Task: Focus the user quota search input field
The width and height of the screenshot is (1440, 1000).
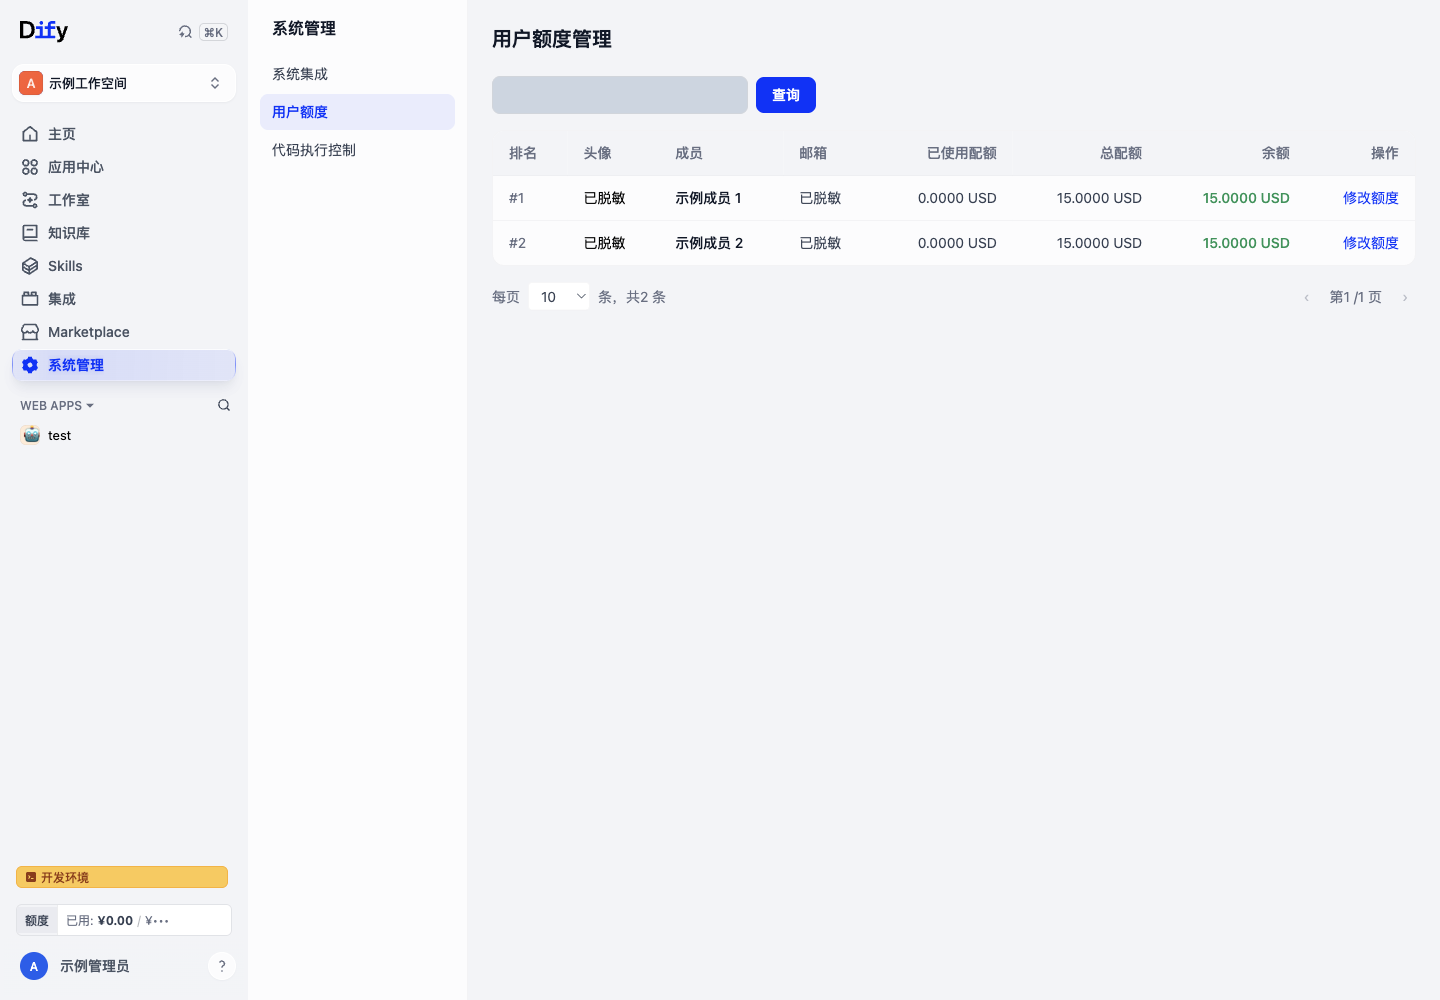Action: coord(620,95)
